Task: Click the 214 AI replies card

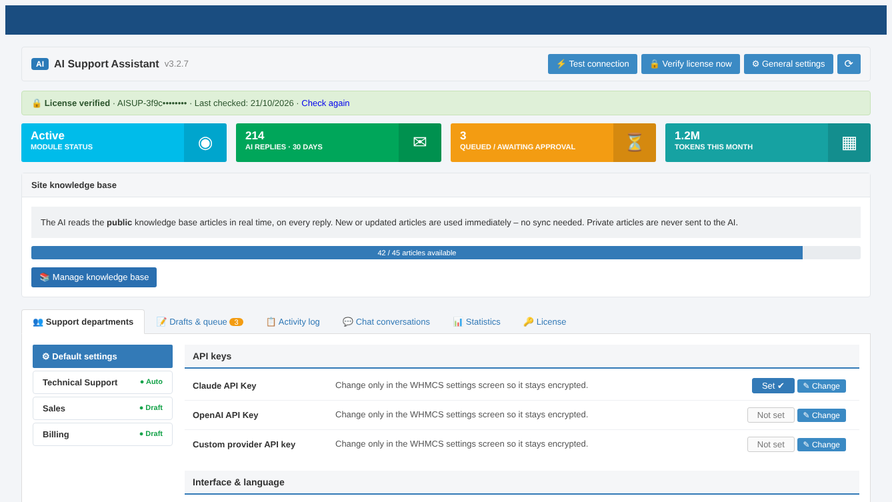Action: click(x=338, y=143)
